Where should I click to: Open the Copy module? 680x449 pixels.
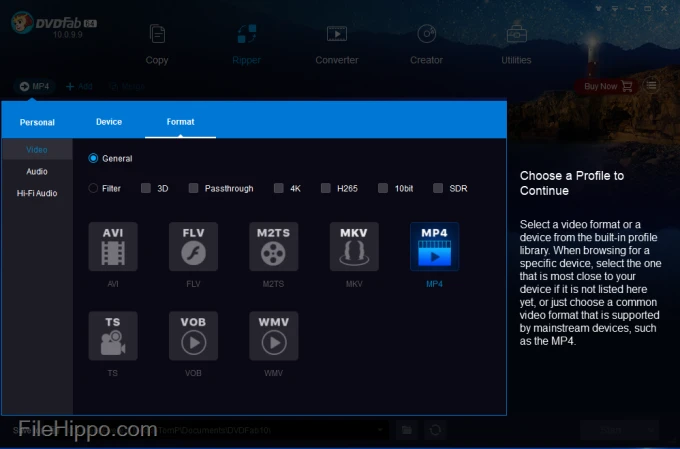157,45
